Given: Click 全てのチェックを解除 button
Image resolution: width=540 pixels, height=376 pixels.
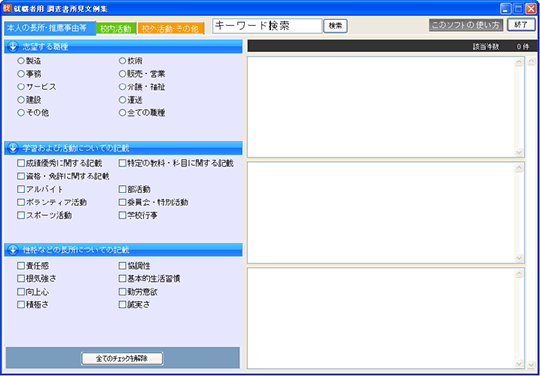Looking at the screenshot, I should (122, 358).
